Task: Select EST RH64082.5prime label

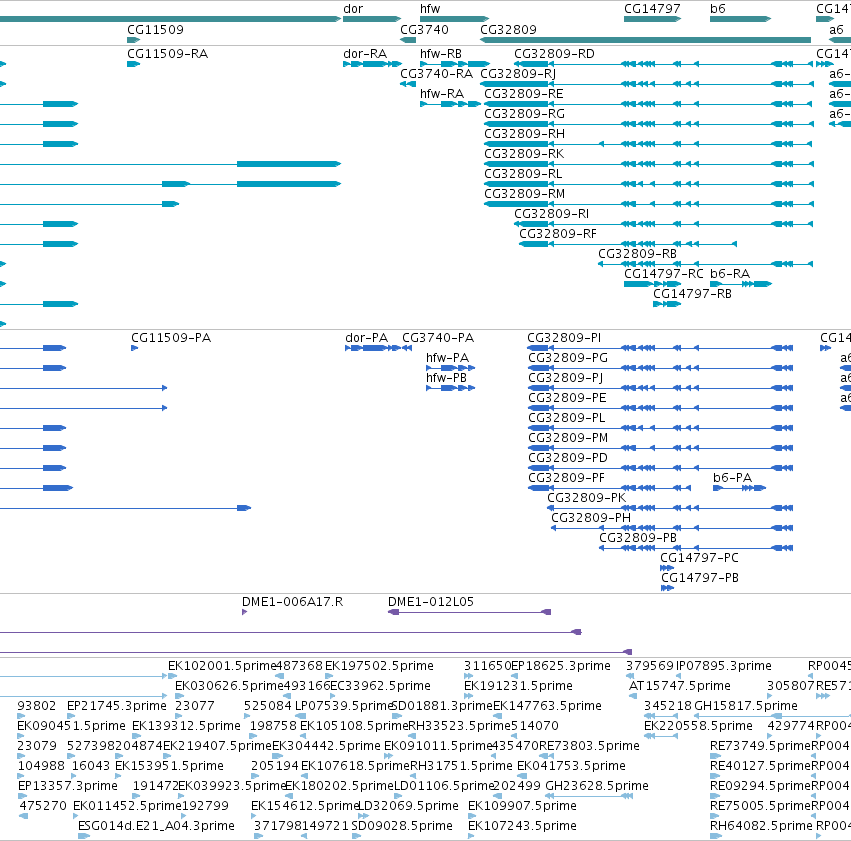Action: point(761,826)
